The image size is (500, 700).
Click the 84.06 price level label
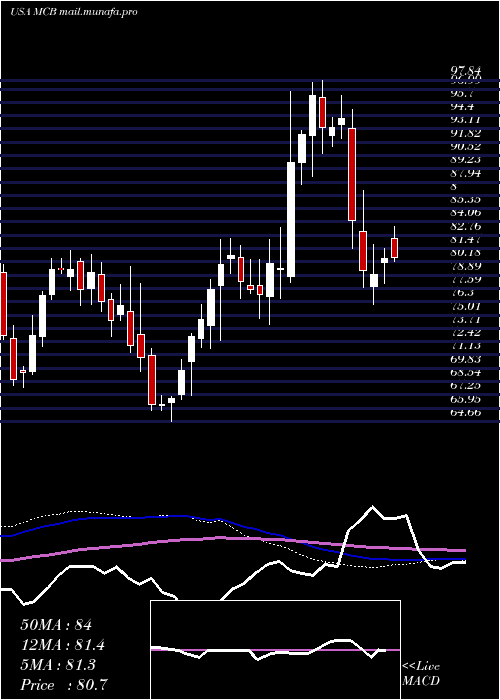466,213
